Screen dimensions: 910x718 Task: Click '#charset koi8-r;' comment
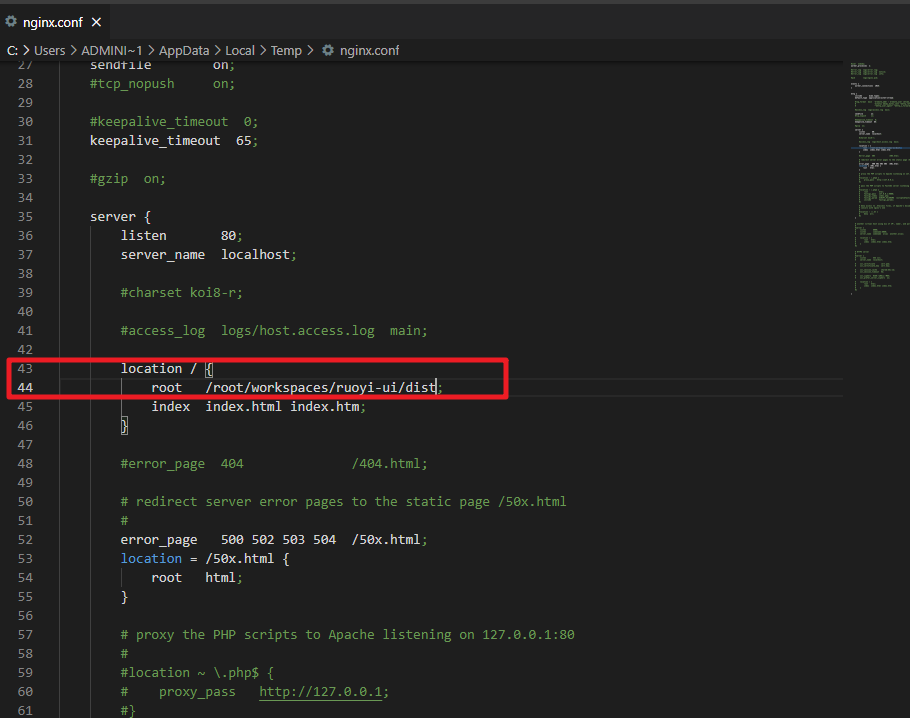[182, 293]
